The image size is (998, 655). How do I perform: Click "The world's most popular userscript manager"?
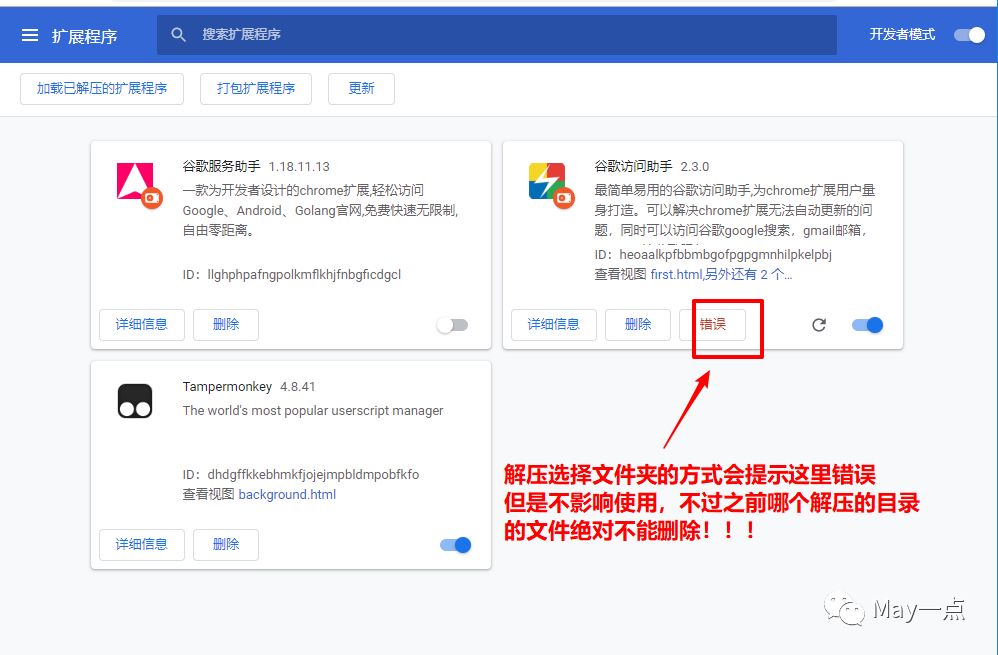(313, 411)
